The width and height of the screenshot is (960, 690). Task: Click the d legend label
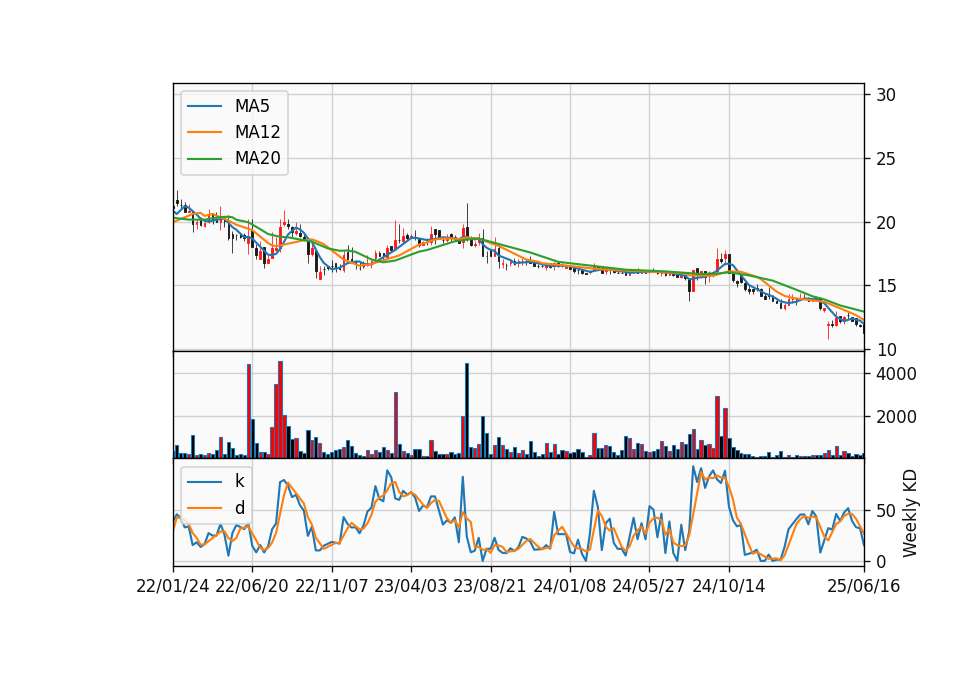(240, 508)
